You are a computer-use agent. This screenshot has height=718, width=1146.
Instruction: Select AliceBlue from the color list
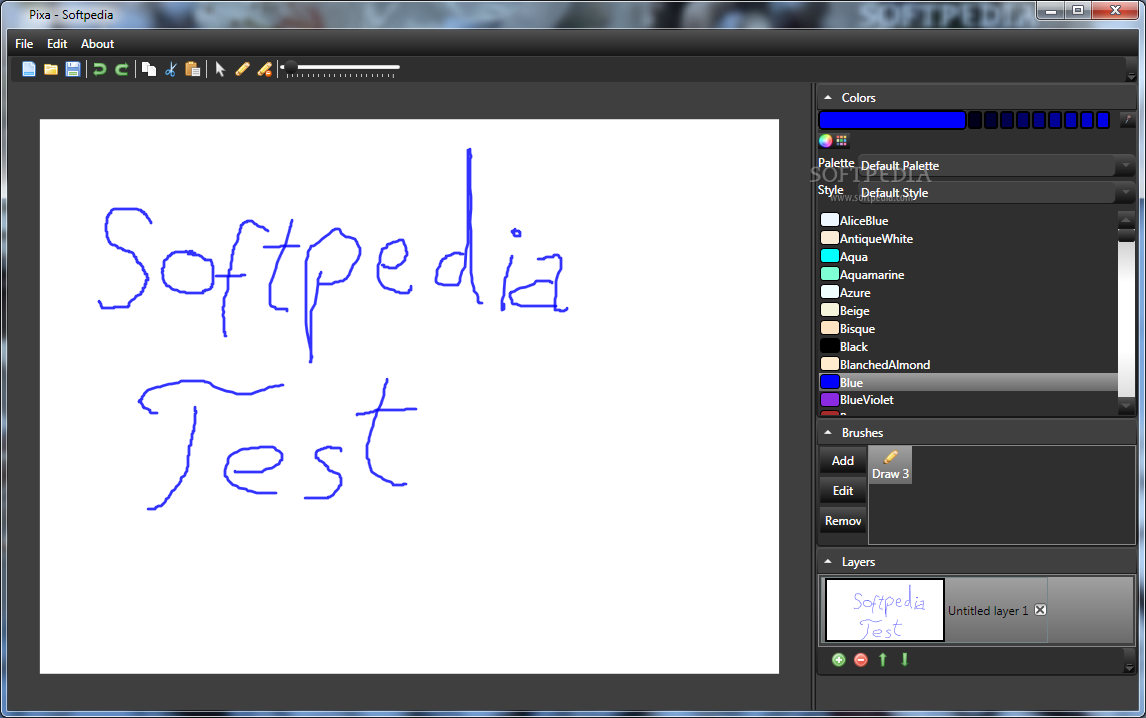coord(968,220)
